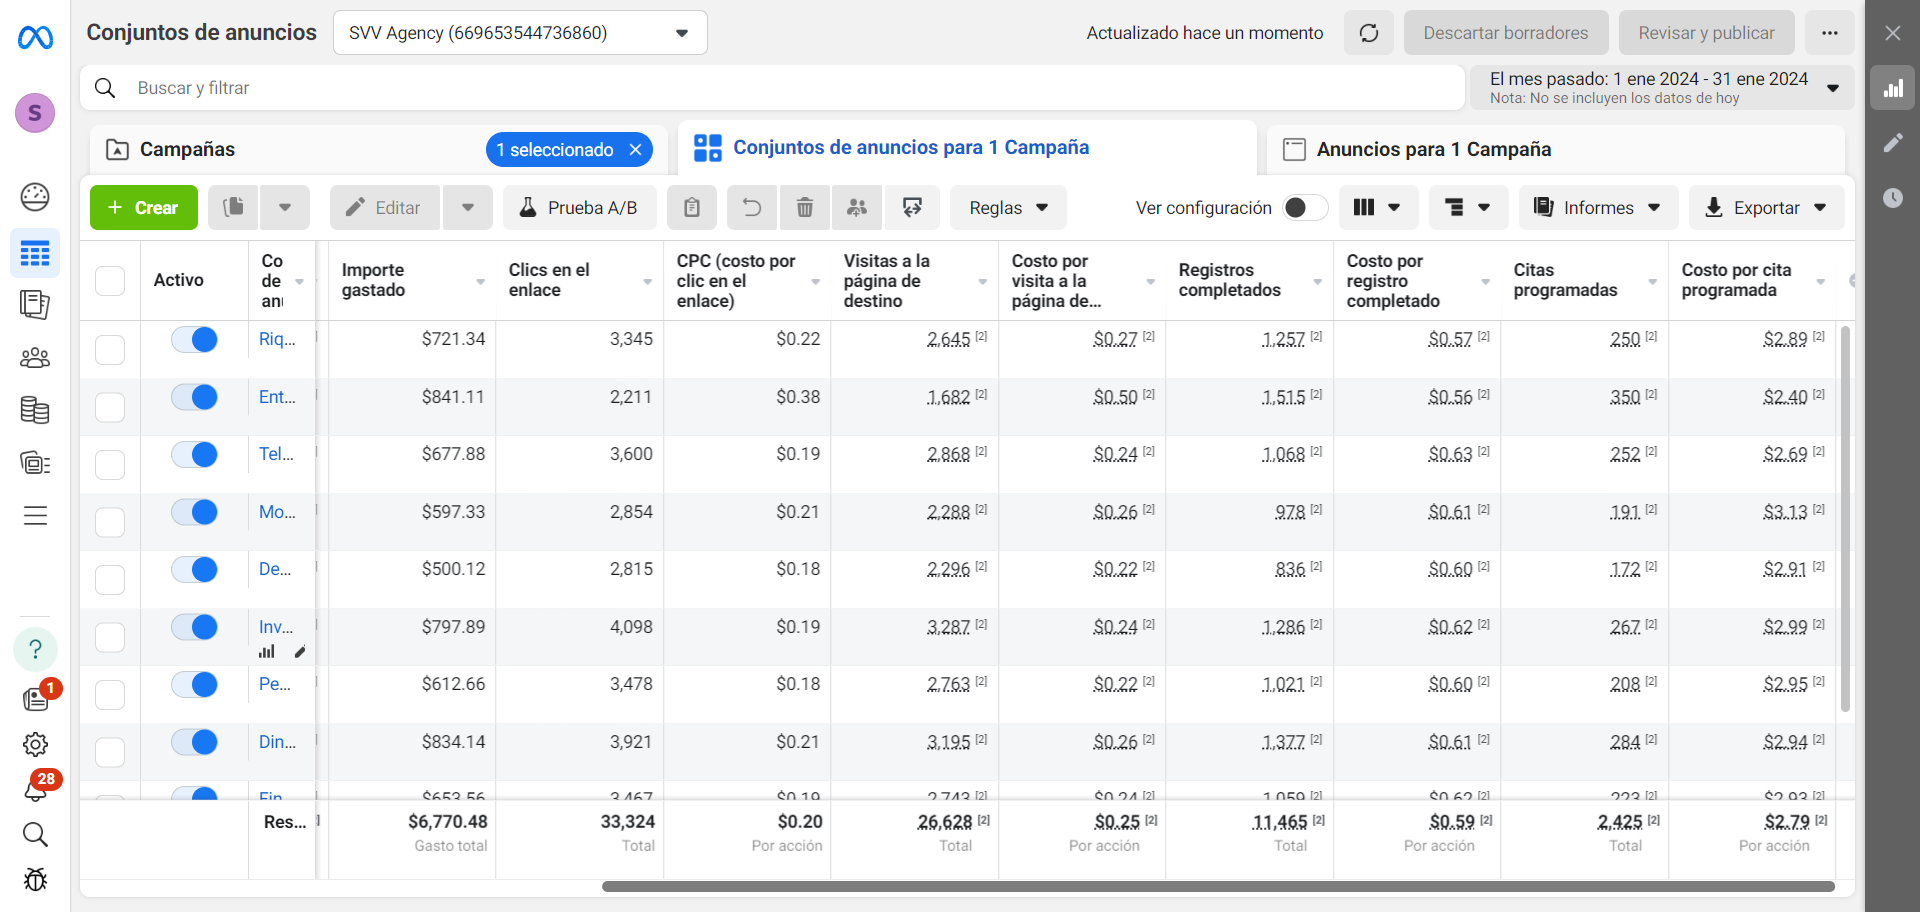Sort by the Citas programadas column header
1920x912 pixels.
point(1585,281)
